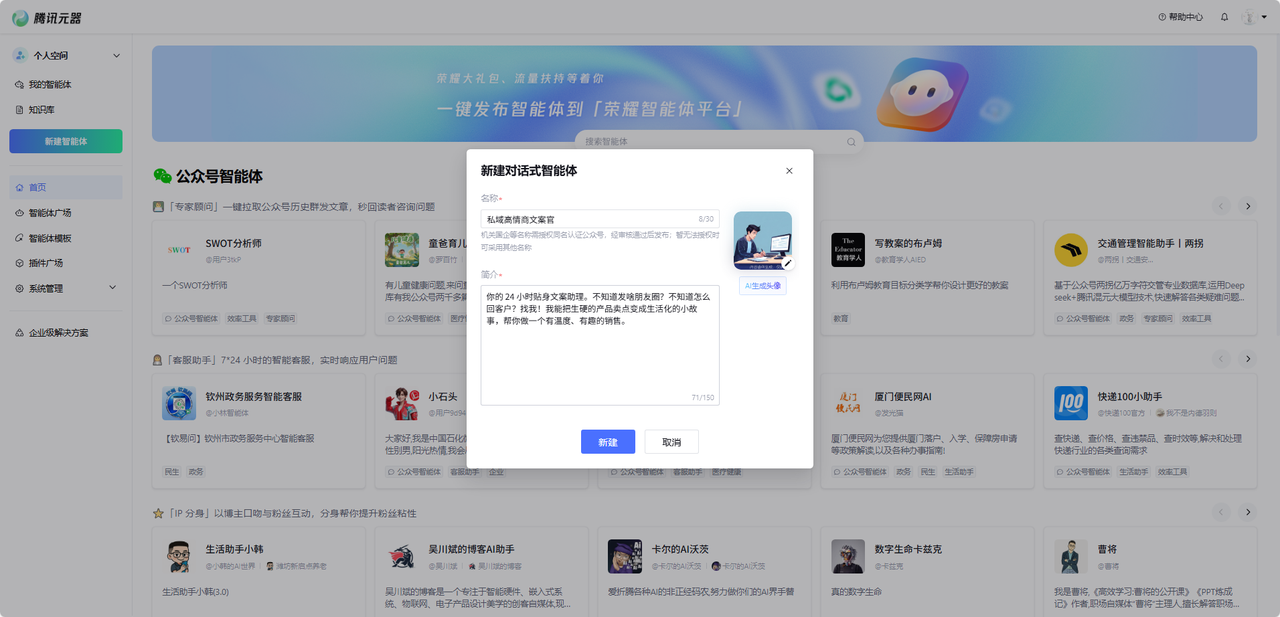1280x617 pixels.
Task: Open the notifications bell
Action: [x=1225, y=17]
